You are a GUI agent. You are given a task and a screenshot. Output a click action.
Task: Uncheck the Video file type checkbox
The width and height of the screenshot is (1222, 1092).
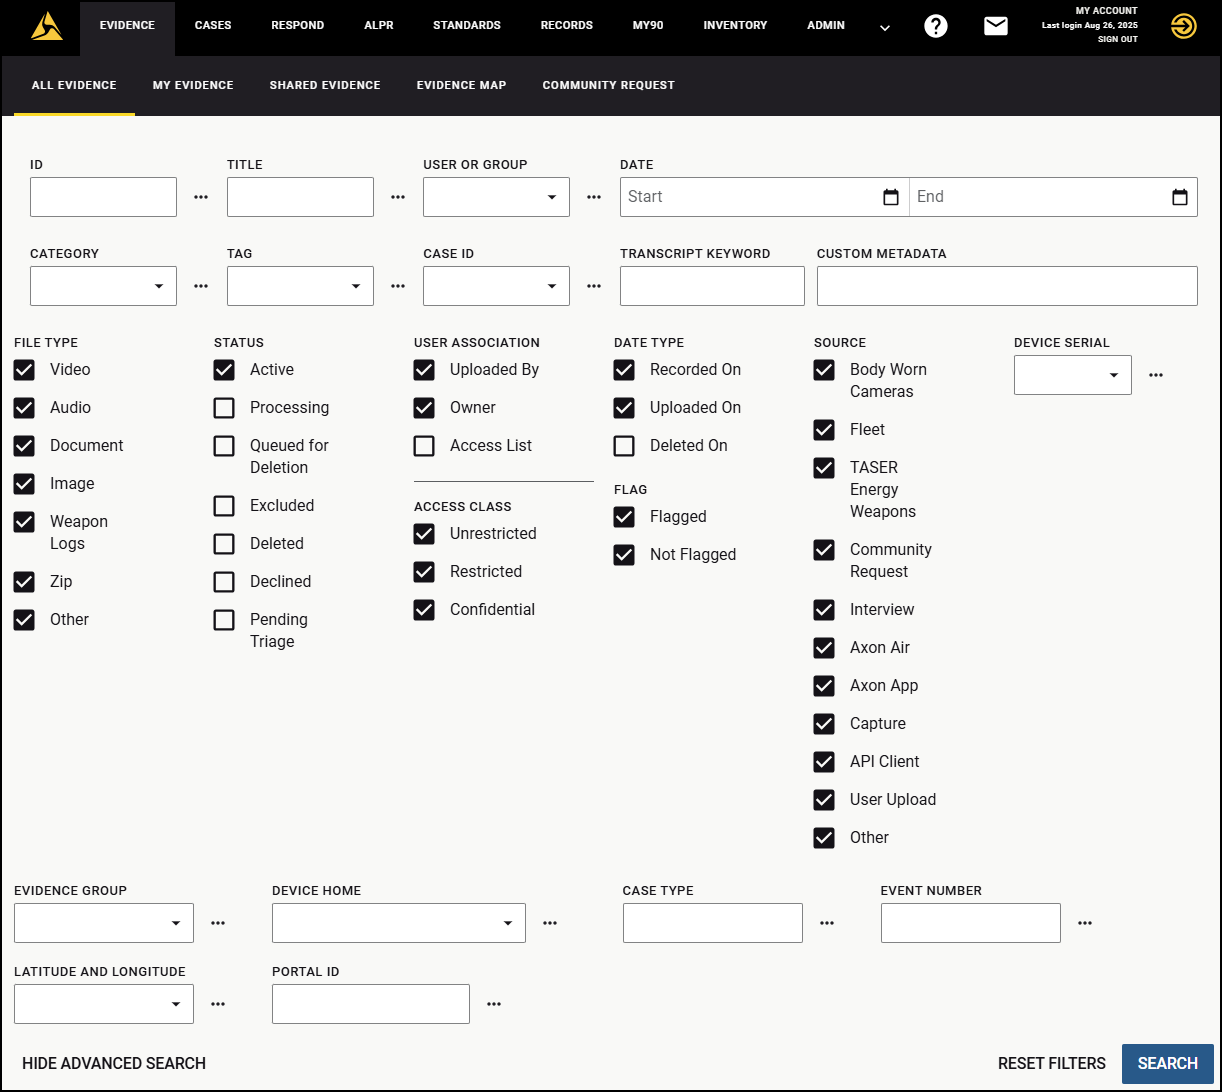[25, 370]
